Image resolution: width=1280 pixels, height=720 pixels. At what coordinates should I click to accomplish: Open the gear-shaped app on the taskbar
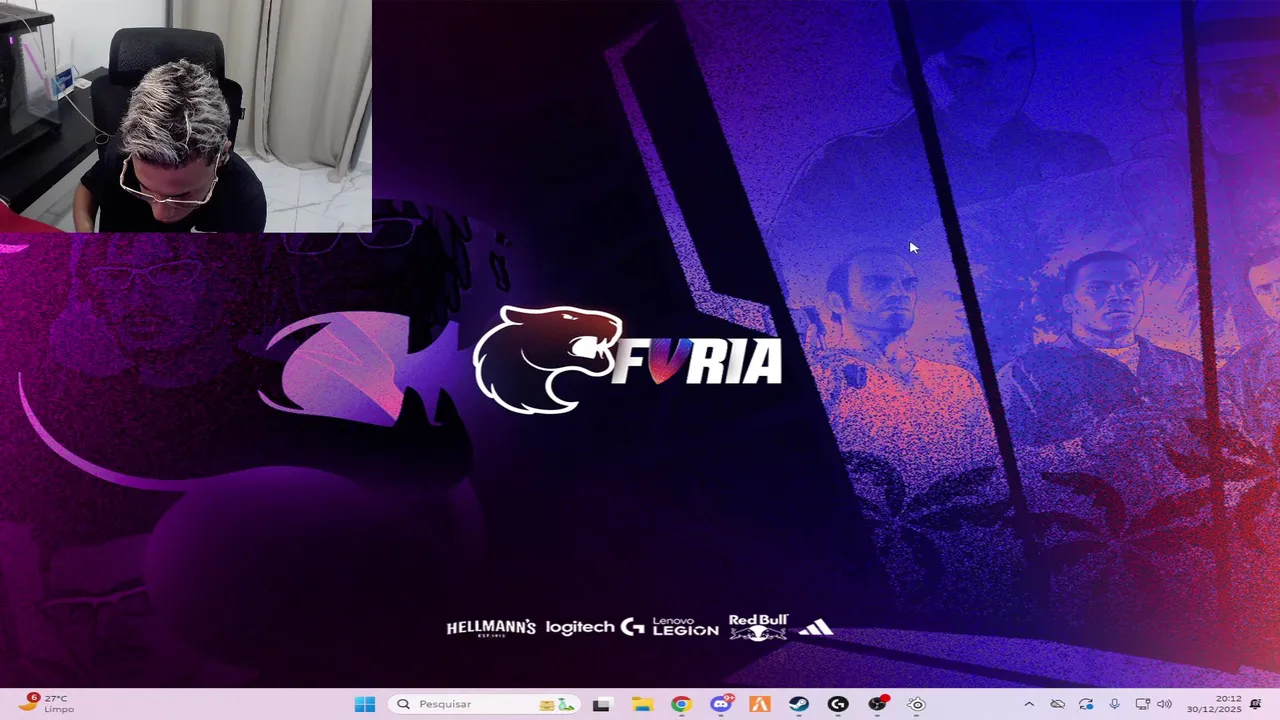click(x=917, y=704)
